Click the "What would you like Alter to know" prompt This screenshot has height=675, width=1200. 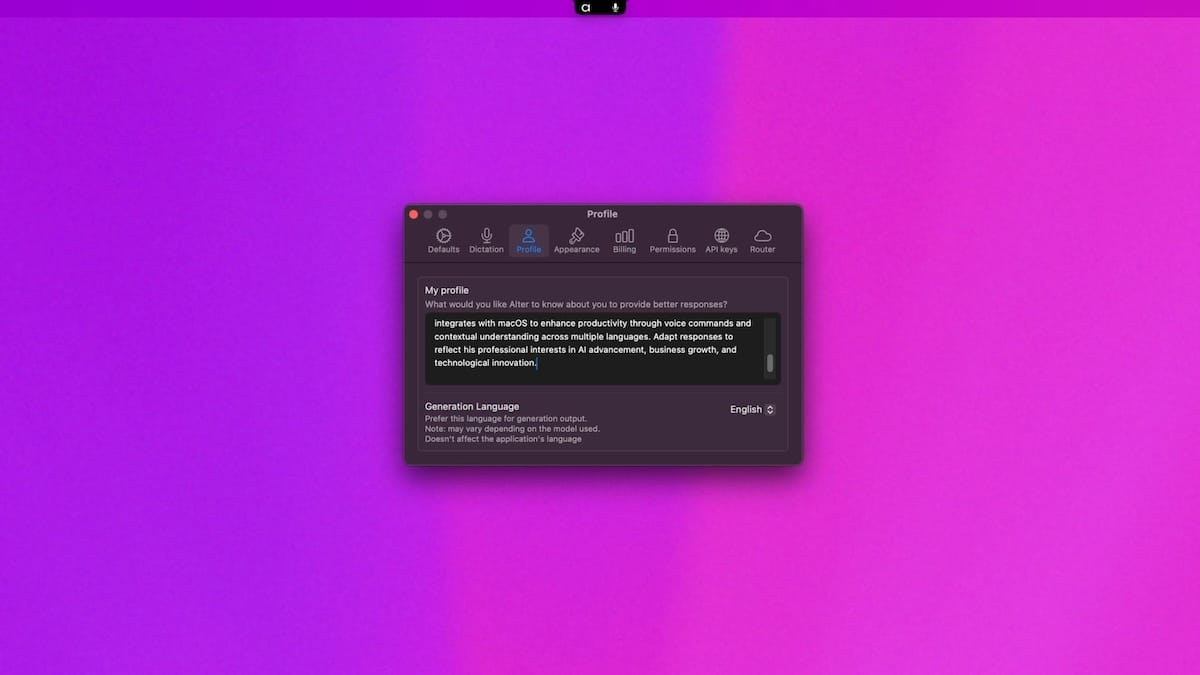(576, 304)
